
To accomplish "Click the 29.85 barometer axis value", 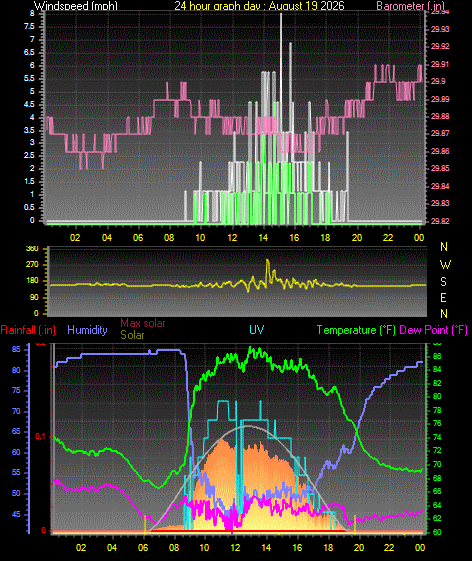I will [440, 168].
